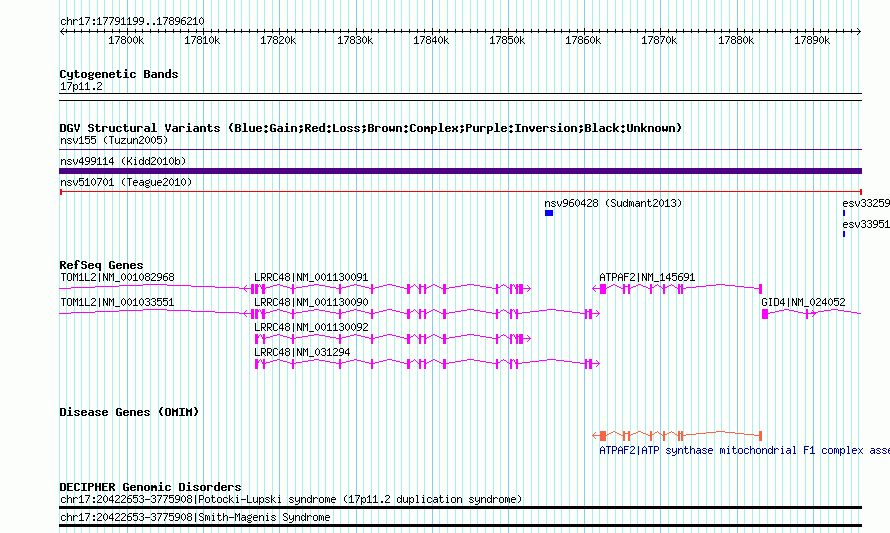Click the 17810k ruler tick label
The height and width of the screenshot is (533, 890).
(202, 41)
